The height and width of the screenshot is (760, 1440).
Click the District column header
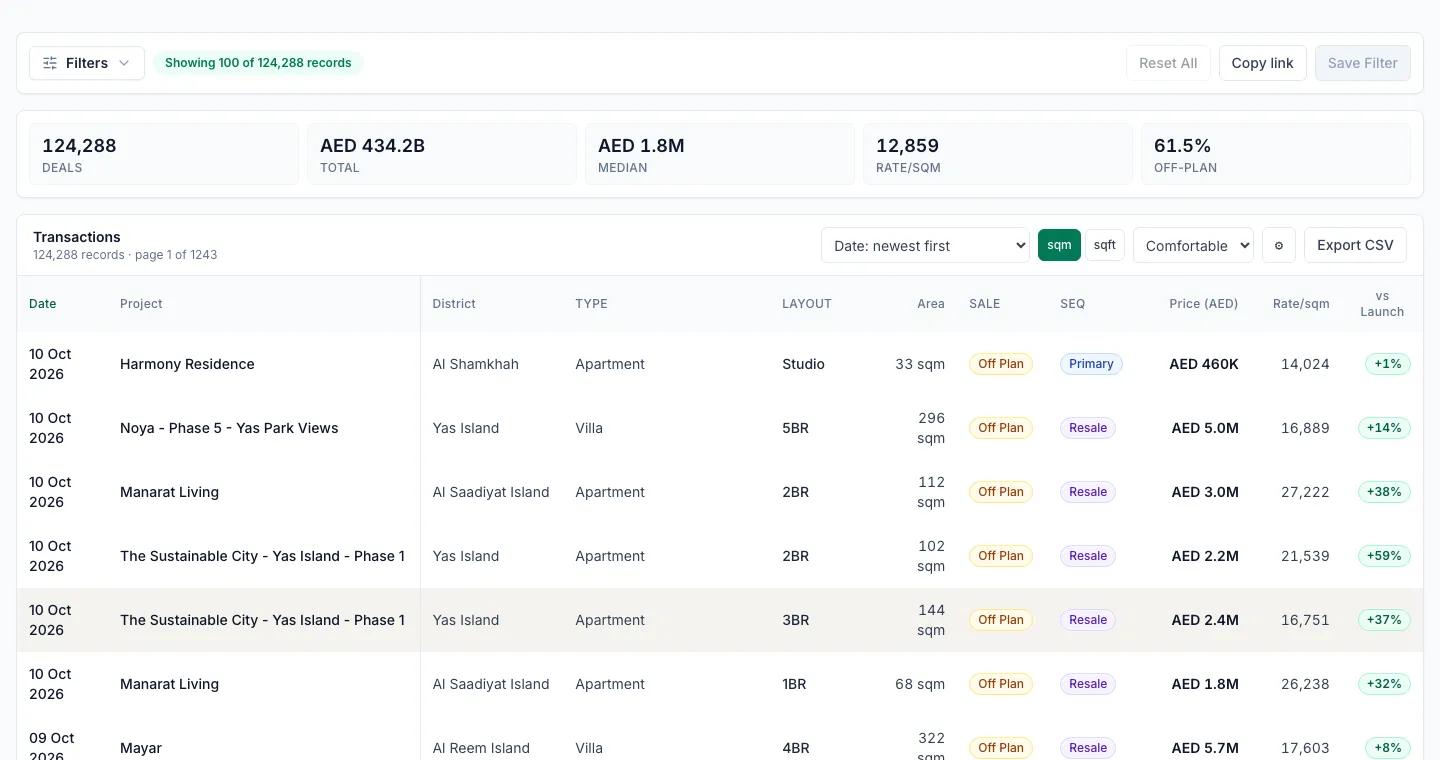[x=454, y=304]
